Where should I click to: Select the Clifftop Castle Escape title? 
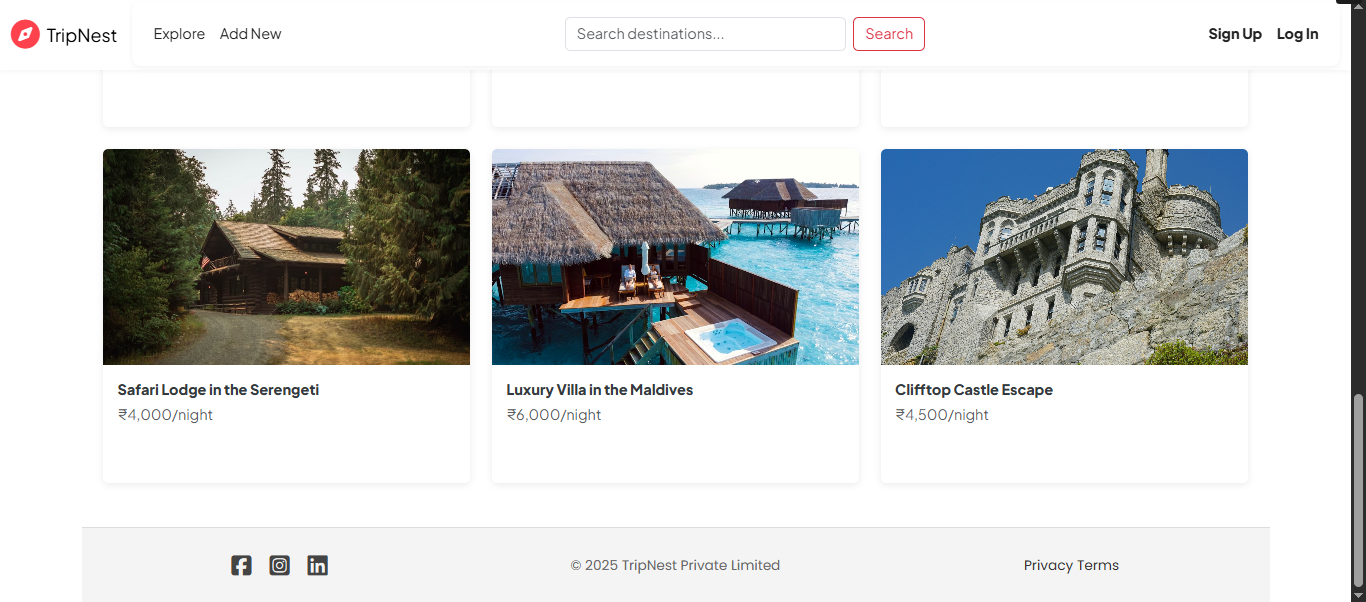973,390
